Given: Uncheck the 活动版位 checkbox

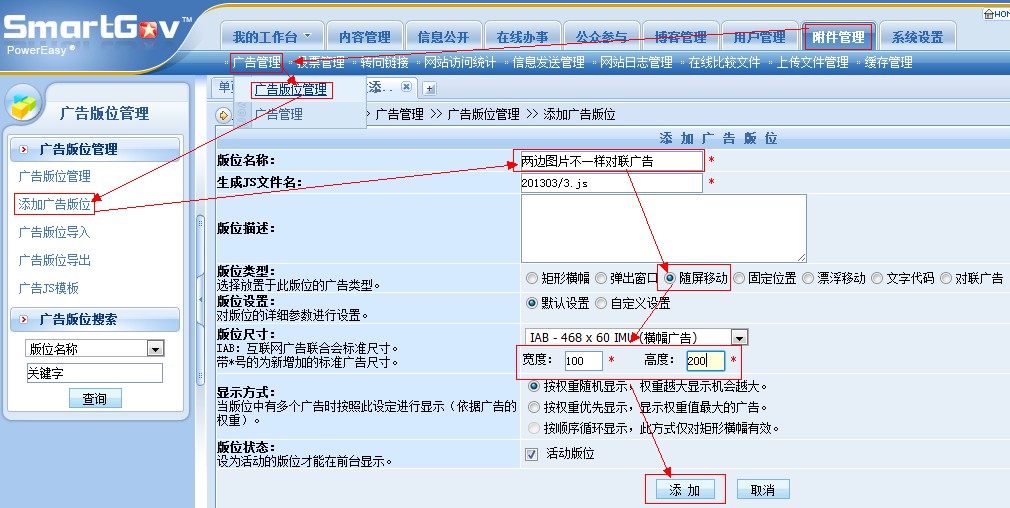Looking at the screenshot, I should click(x=532, y=454).
